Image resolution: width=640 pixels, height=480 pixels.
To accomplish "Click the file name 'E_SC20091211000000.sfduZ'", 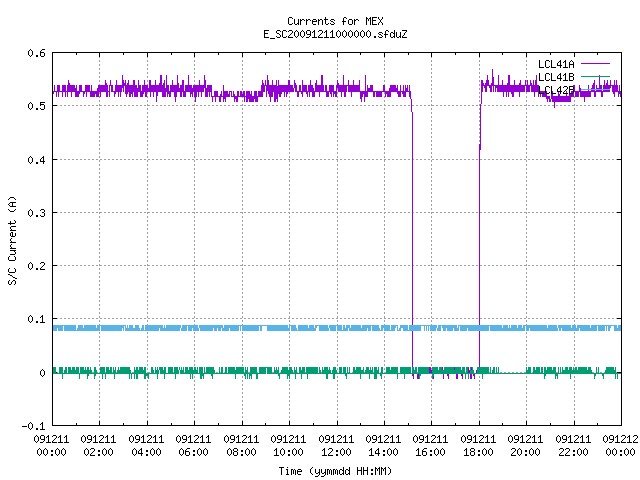I will (335, 34).
